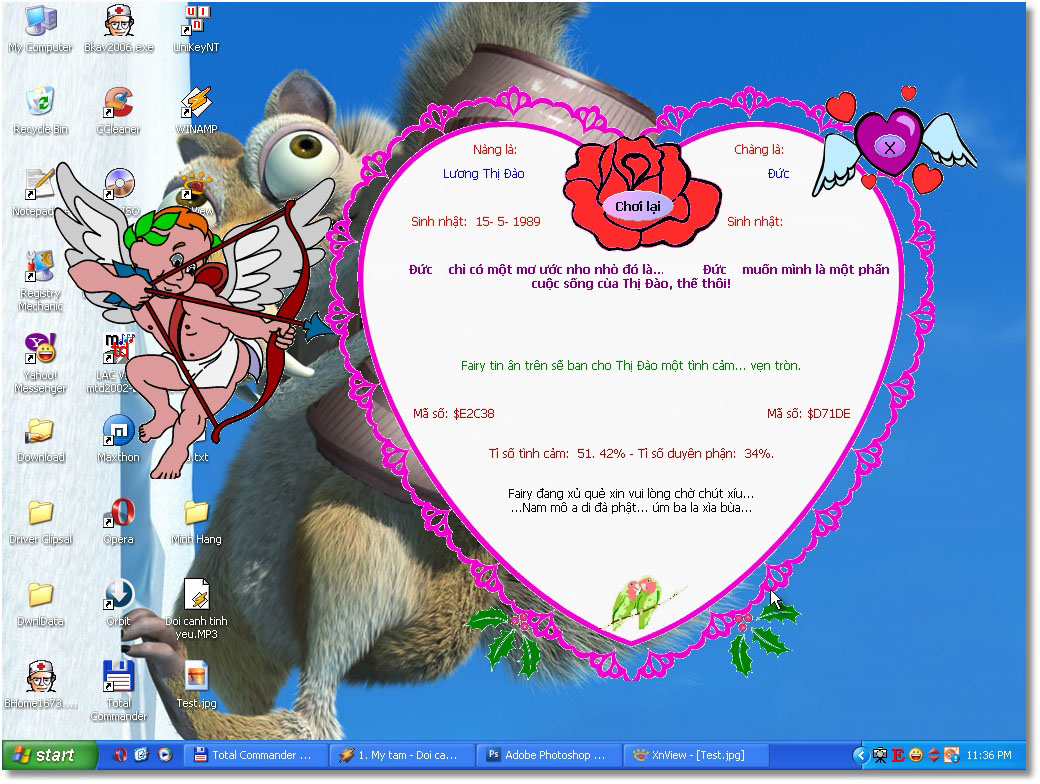Click the "Đức" name under "Chàng là:"
This screenshot has height=784, width=1040.
click(778, 174)
